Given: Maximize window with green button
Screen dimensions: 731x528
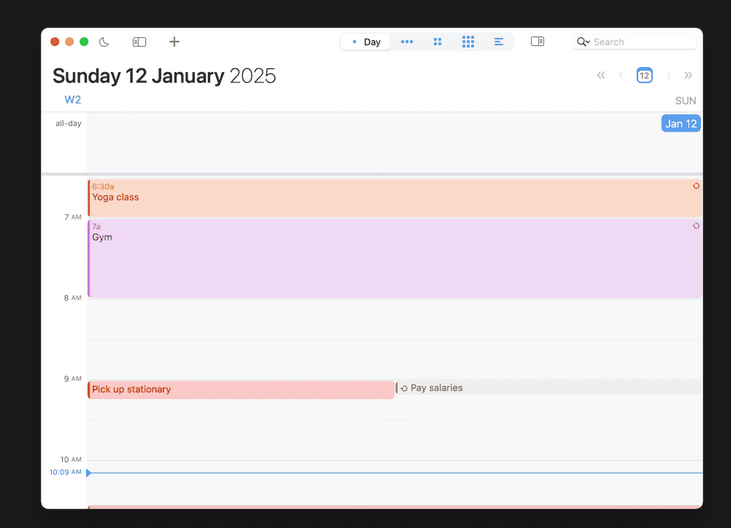Looking at the screenshot, I should [84, 42].
